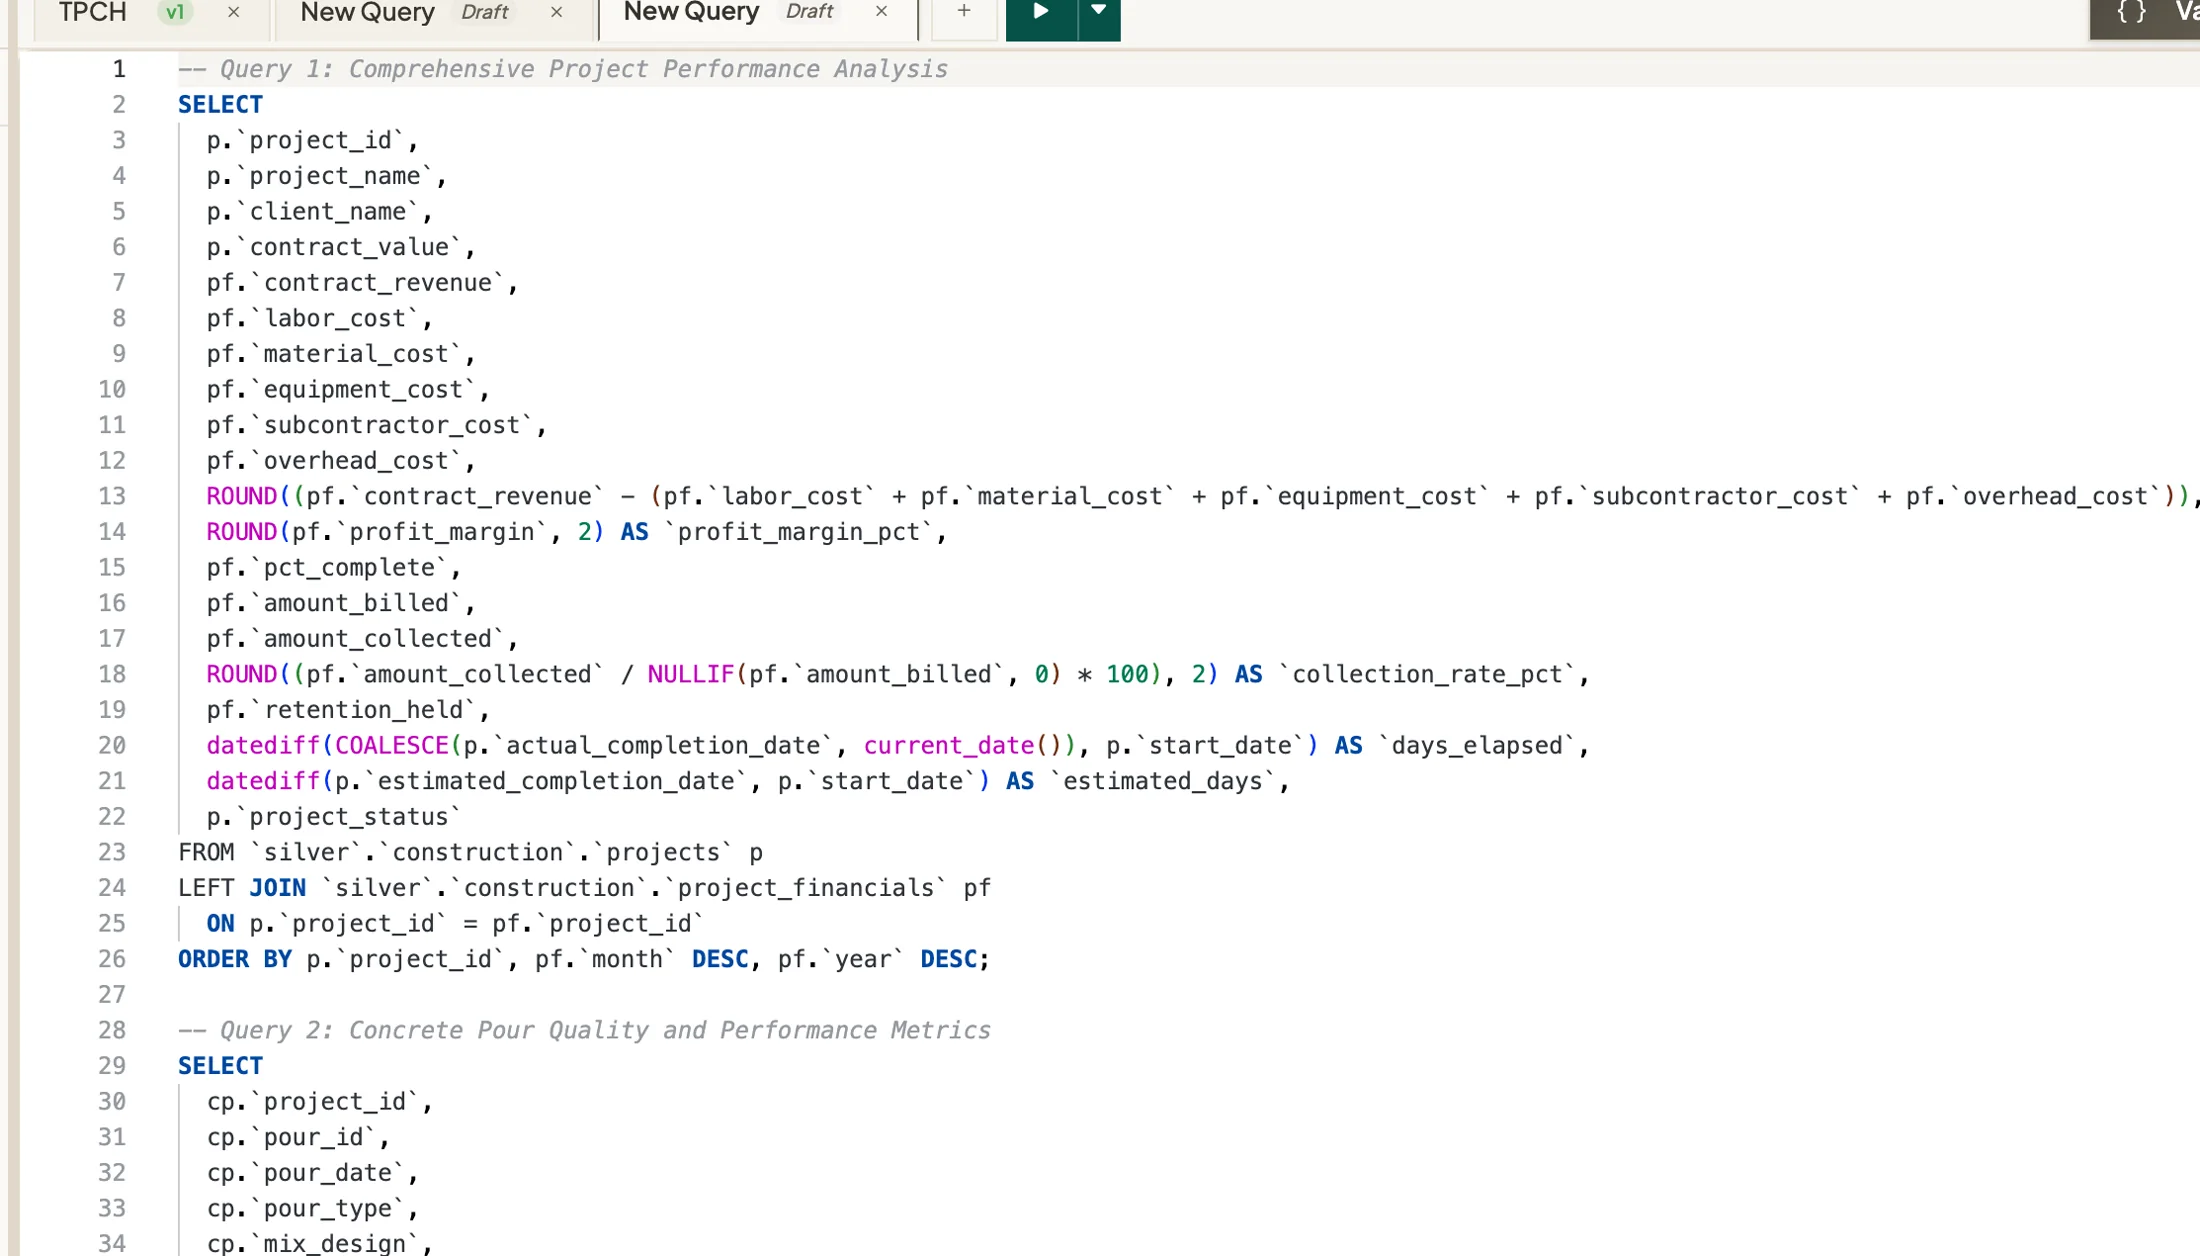The width and height of the screenshot is (2200, 1256).
Task: Click pf.`amount_billed` on line 16
Action: [x=340, y=604]
